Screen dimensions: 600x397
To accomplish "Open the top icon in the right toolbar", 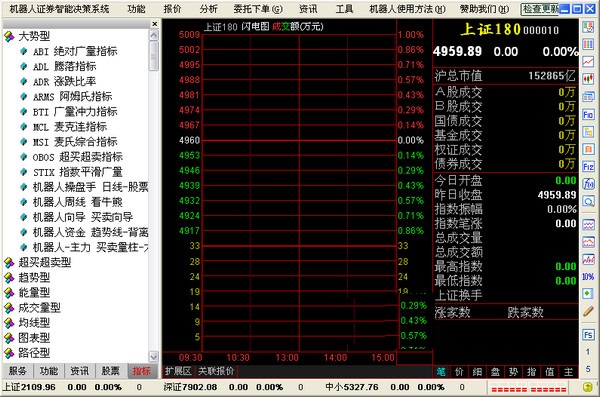I will [x=588, y=27].
